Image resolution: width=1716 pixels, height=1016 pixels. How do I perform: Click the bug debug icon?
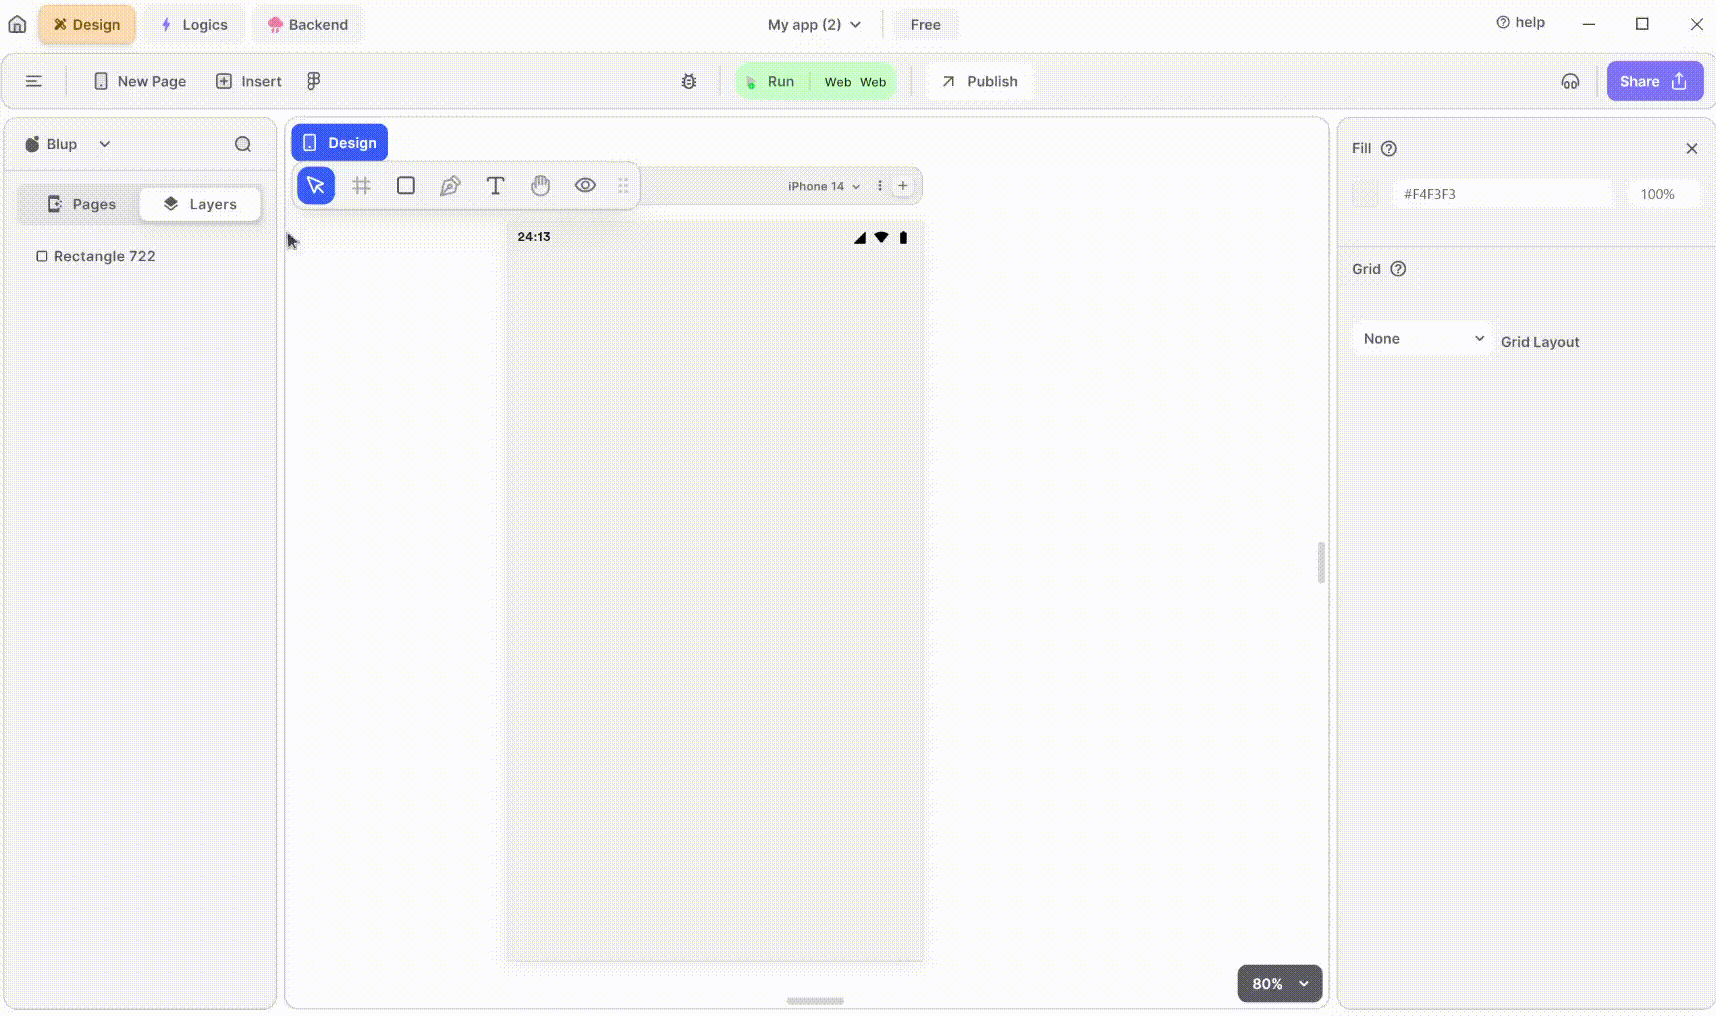click(689, 82)
